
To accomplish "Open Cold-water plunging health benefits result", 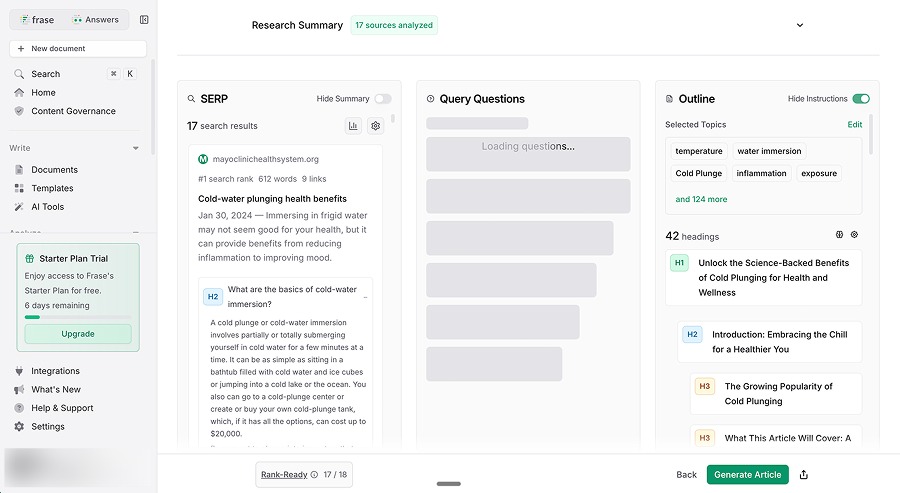I will point(272,199).
